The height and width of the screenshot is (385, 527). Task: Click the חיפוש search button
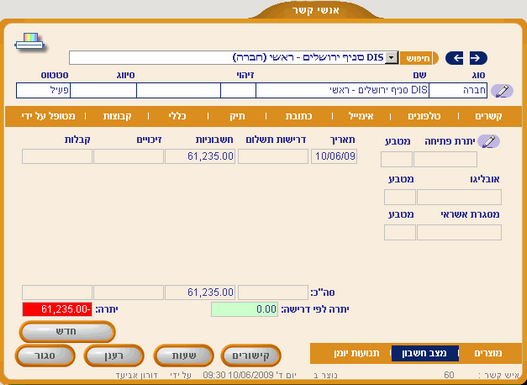point(418,58)
